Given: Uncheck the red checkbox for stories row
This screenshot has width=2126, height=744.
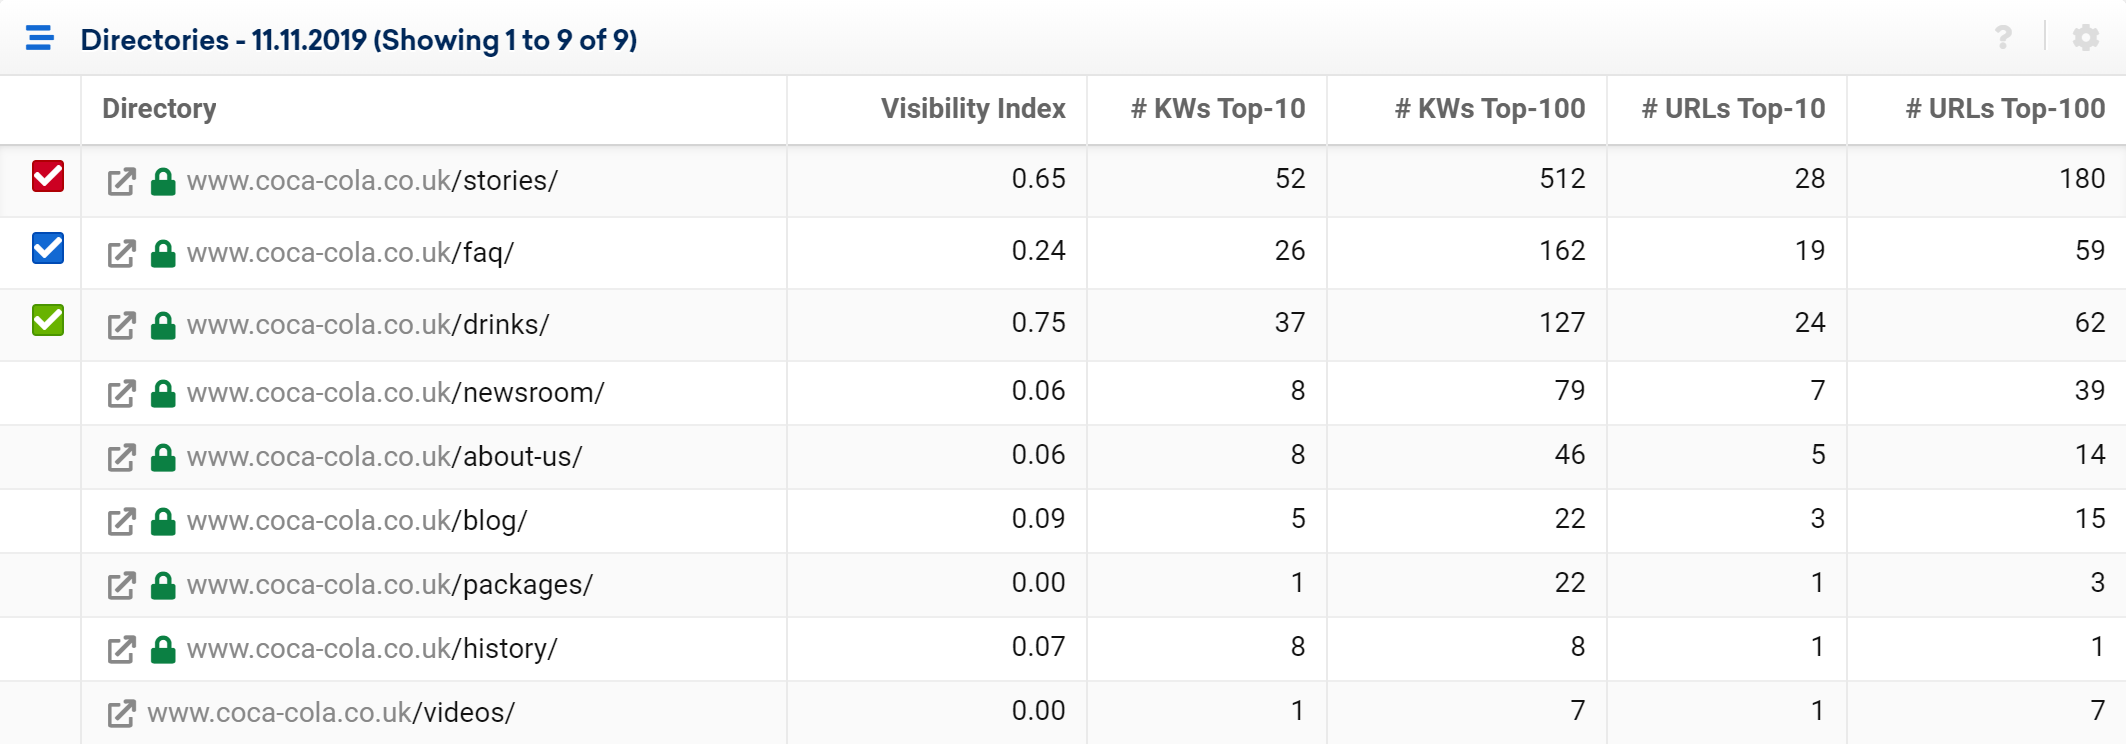Looking at the screenshot, I should click(x=48, y=176).
